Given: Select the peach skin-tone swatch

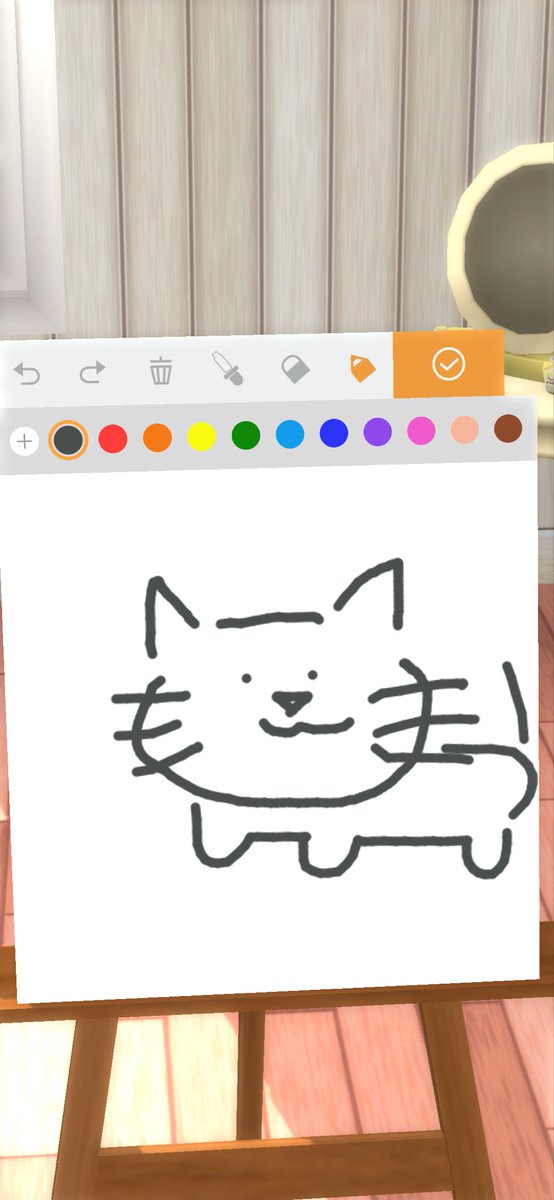Looking at the screenshot, I should click(x=465, y=430).
